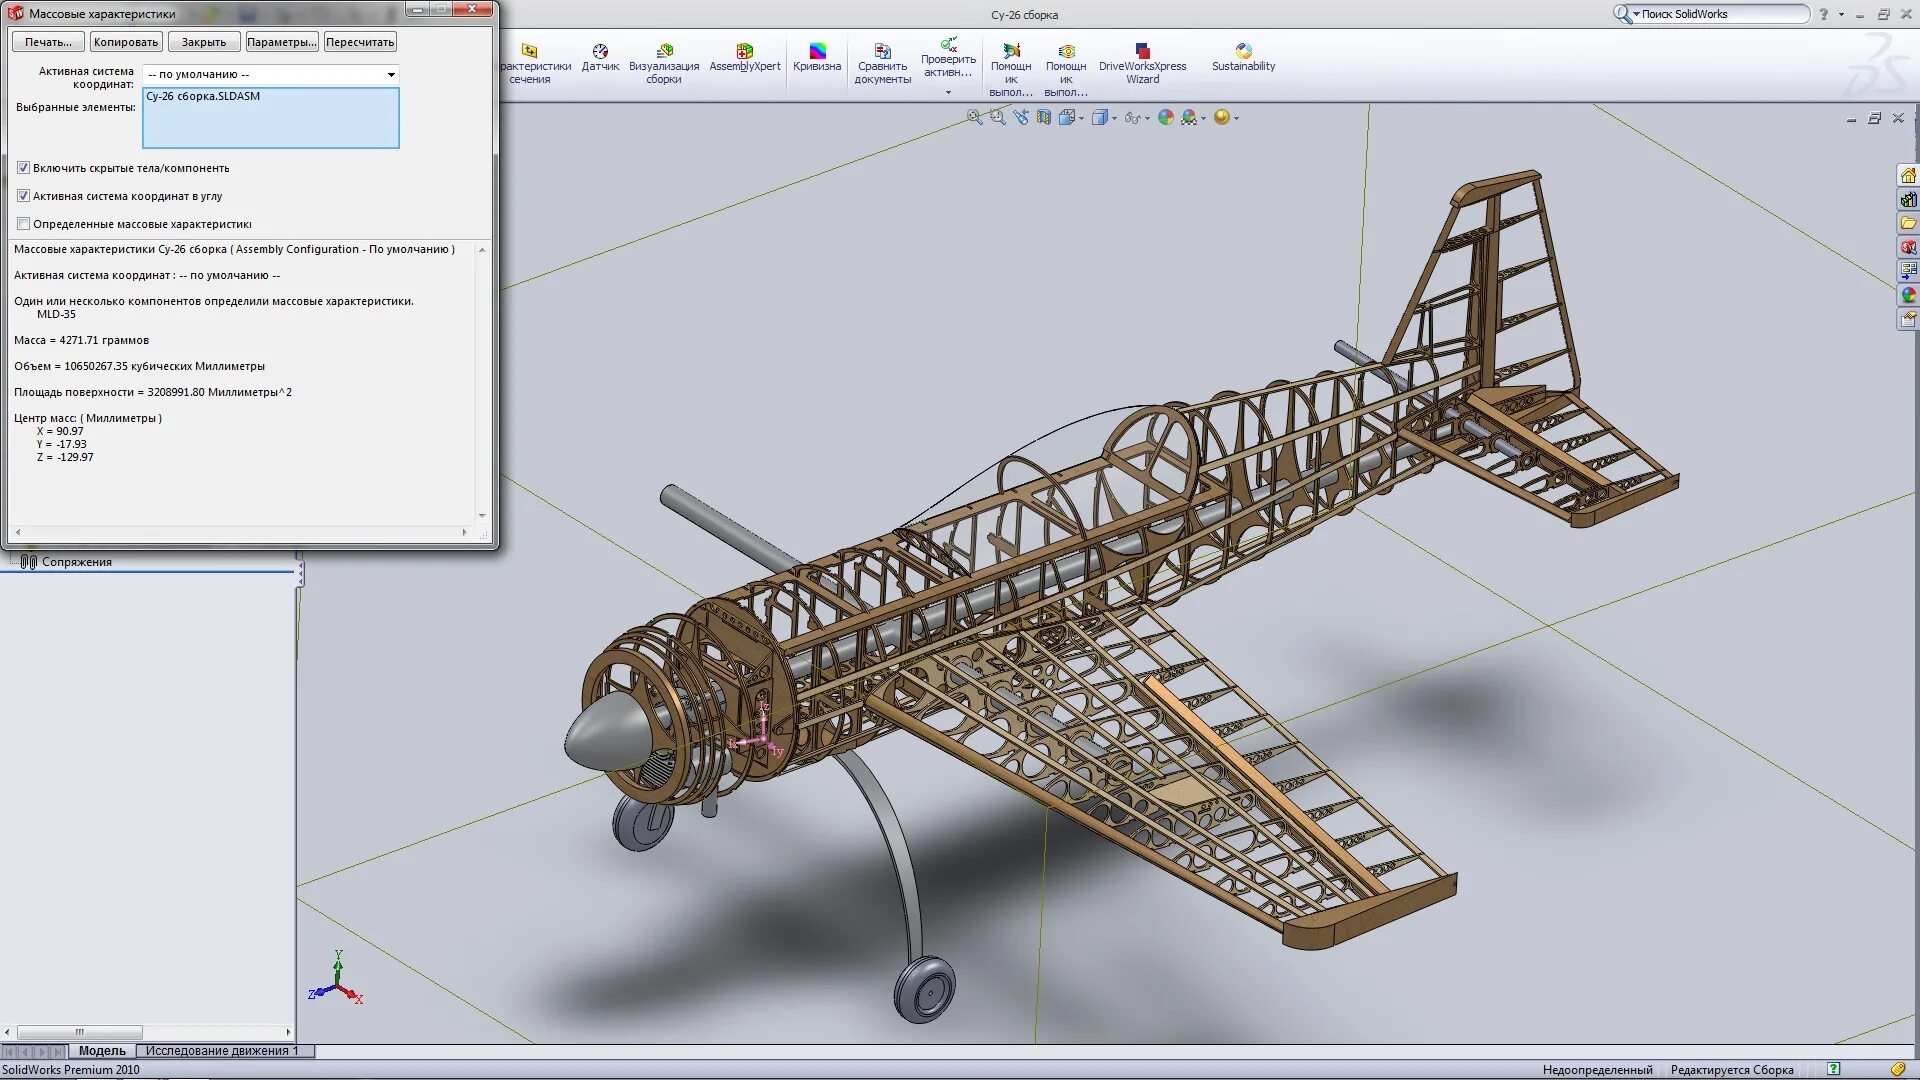
Task: Uncheck Активная система координат в углу
Action: tap(23, 196)
